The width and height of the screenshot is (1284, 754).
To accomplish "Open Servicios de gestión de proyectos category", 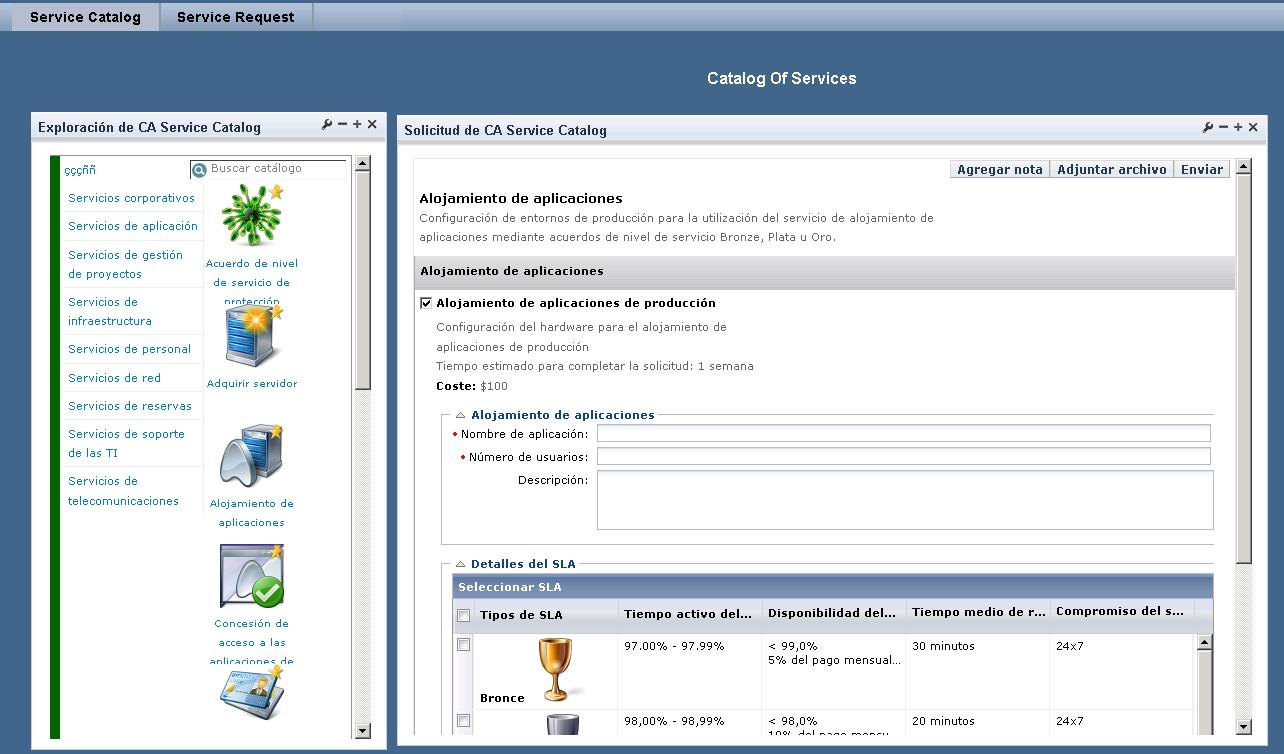I will [x=125, y=264].
